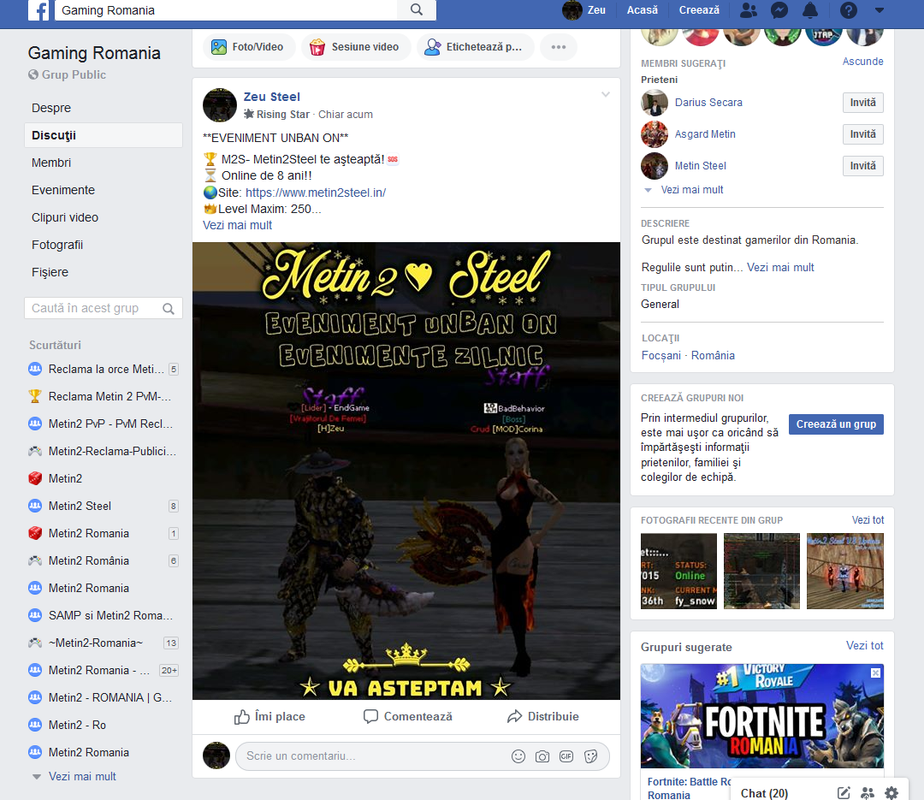Invite Darius Secara to group
The width and height of the screenshot is (924, 800).
pos(863,103)
